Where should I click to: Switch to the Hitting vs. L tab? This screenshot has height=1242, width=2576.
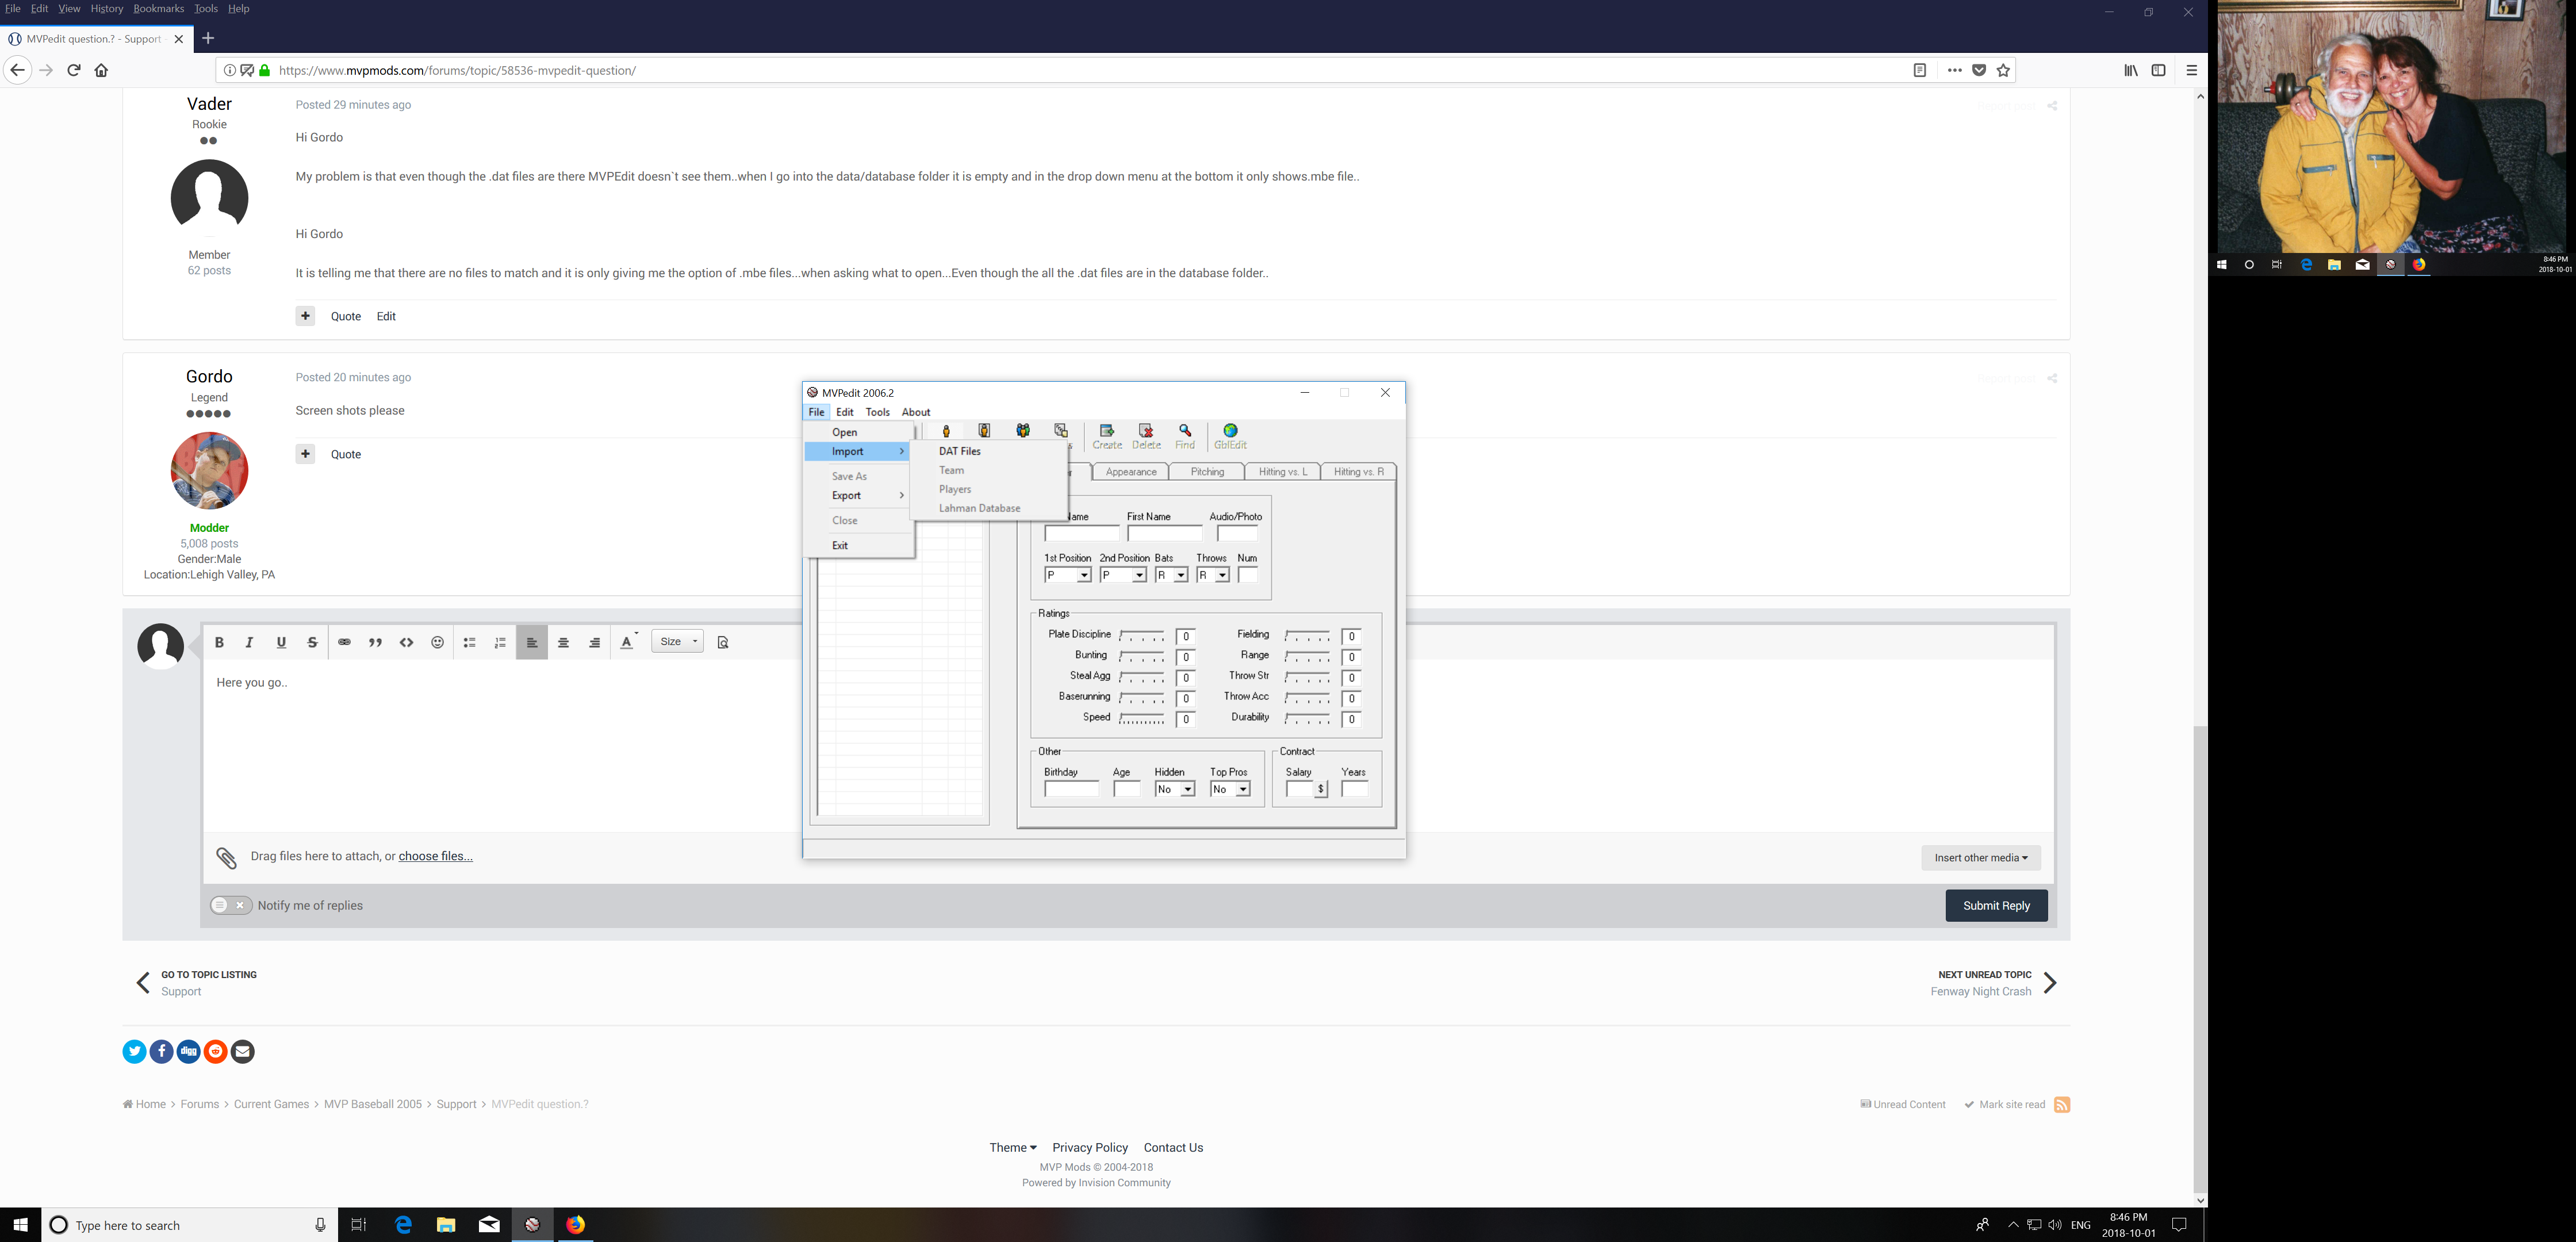tap(1283, 472)
